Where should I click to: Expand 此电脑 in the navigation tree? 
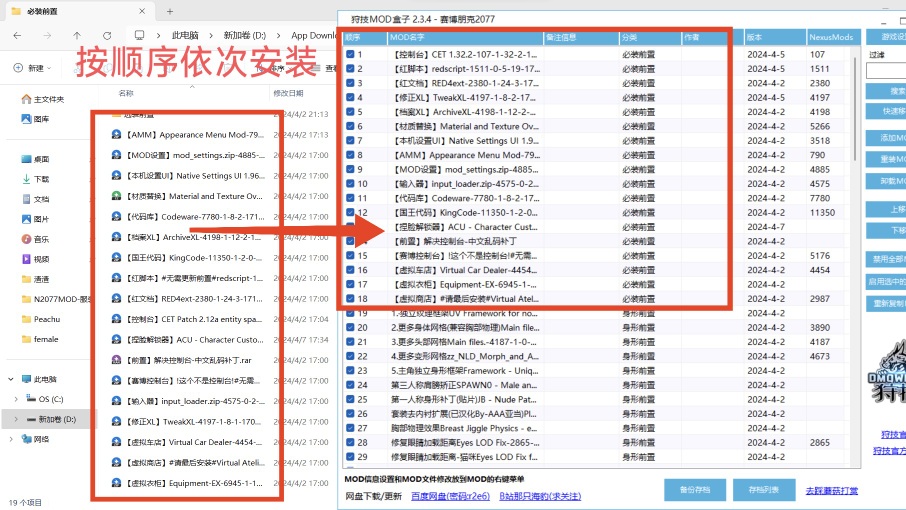pos(10,379)
